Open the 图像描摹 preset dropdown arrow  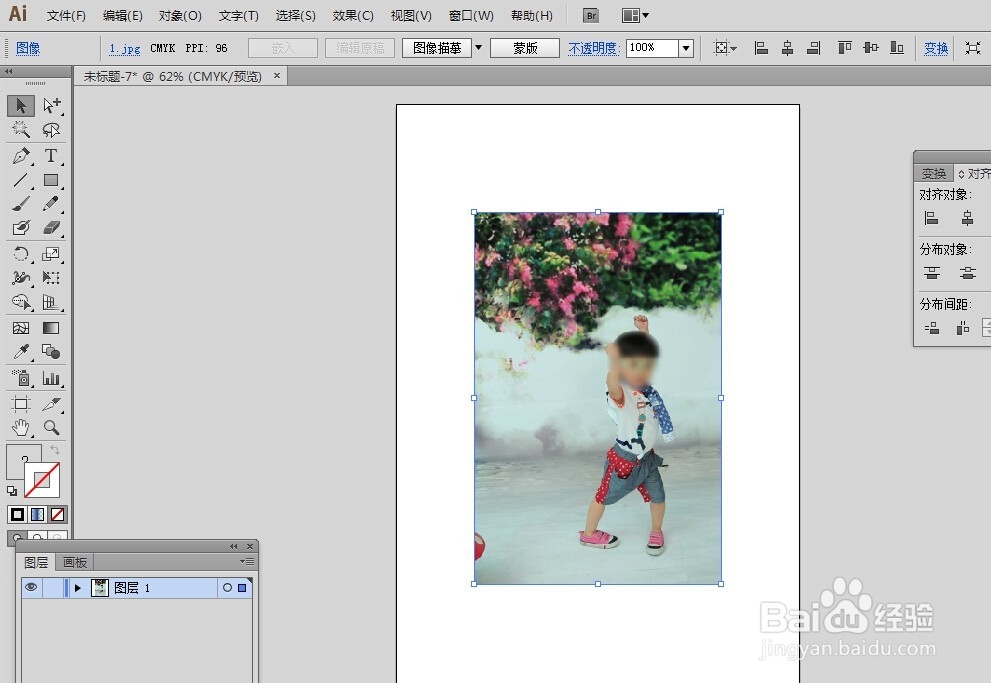[x=478, y=48]
